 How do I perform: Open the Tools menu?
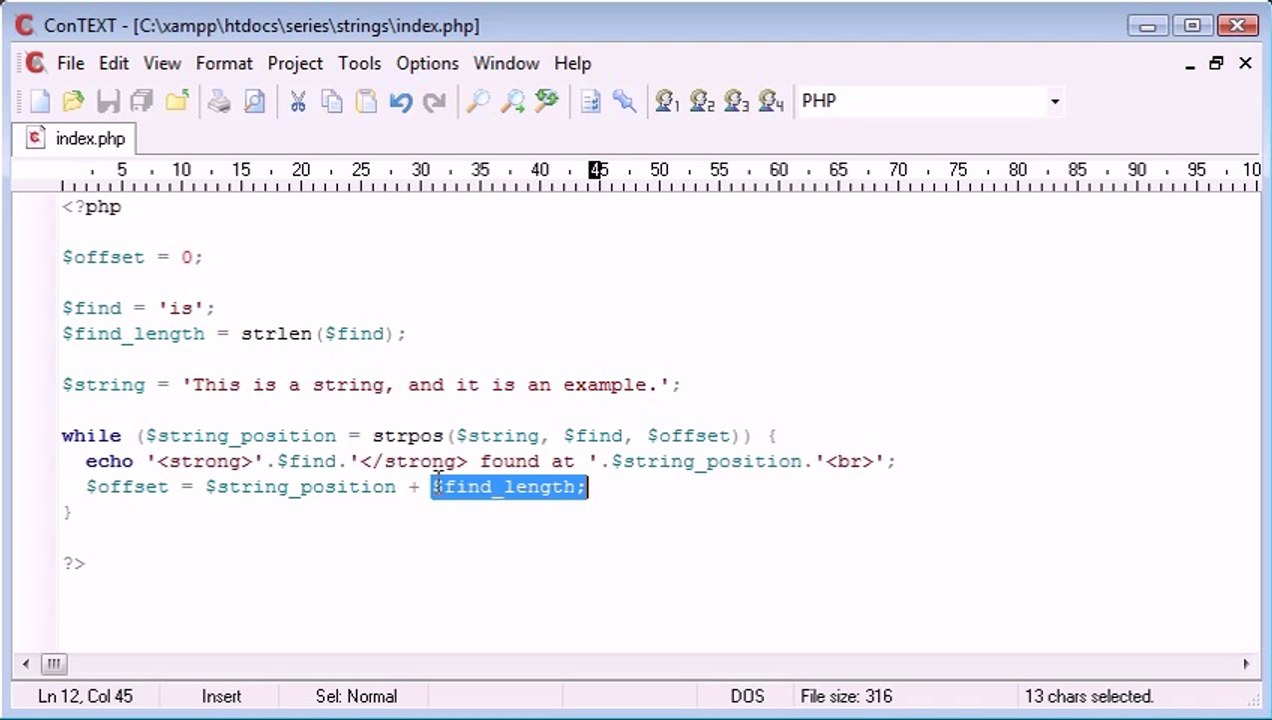tap(359, 63)
